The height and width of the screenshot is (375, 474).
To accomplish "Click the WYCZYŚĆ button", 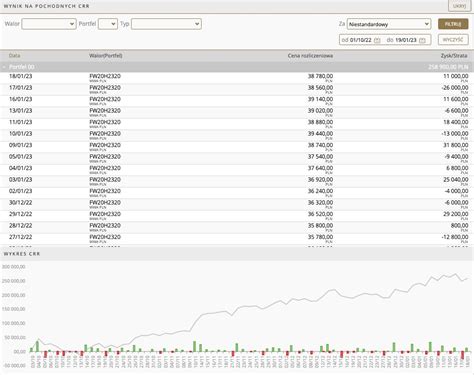I will [x=453, y=40].
